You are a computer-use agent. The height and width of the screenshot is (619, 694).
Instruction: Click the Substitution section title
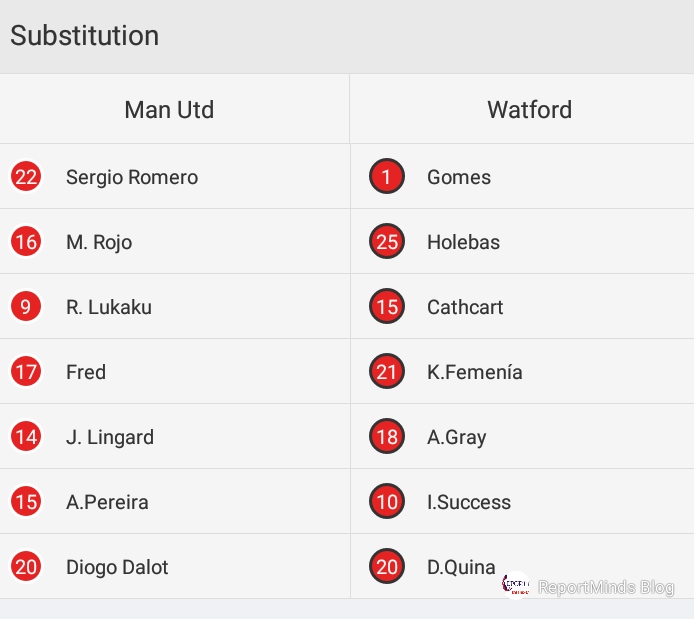tap(85, 35)
